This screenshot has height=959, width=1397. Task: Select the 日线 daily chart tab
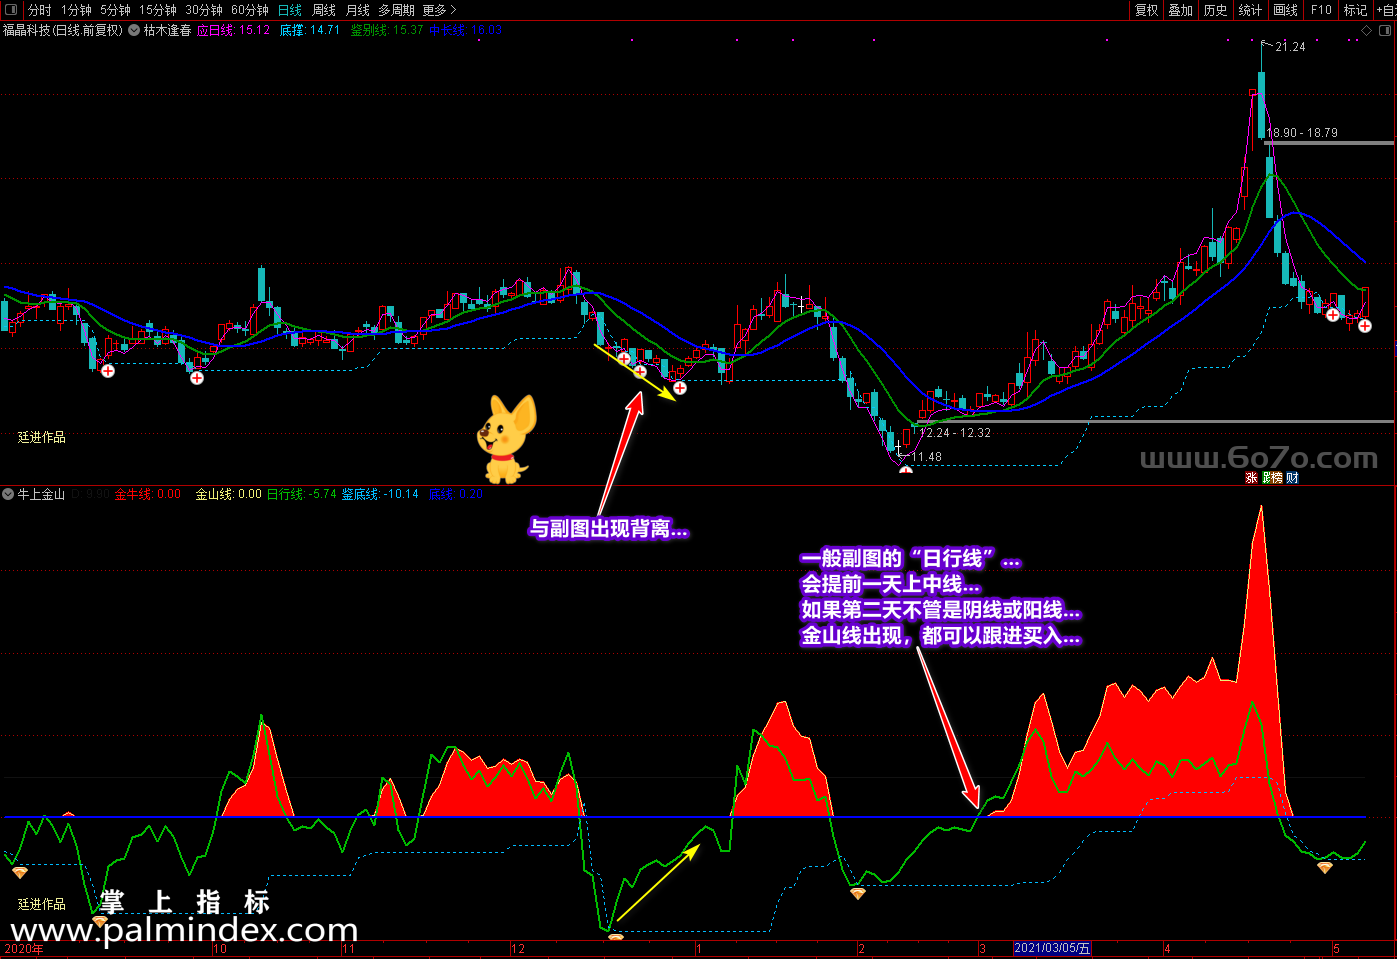(290, 10)
